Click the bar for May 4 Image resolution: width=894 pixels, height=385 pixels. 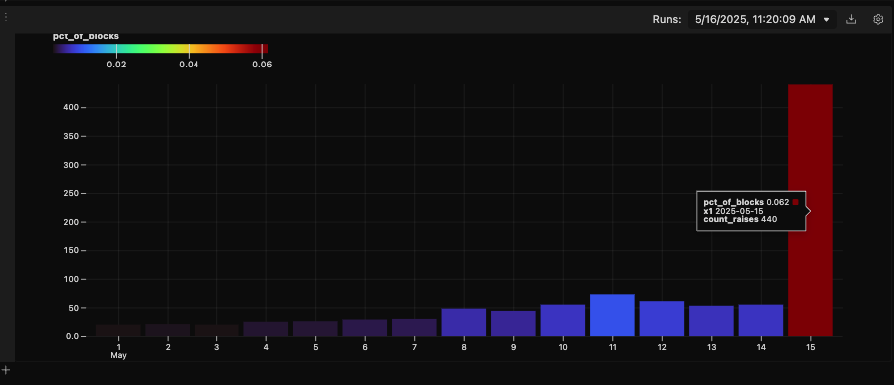[266, 329]
